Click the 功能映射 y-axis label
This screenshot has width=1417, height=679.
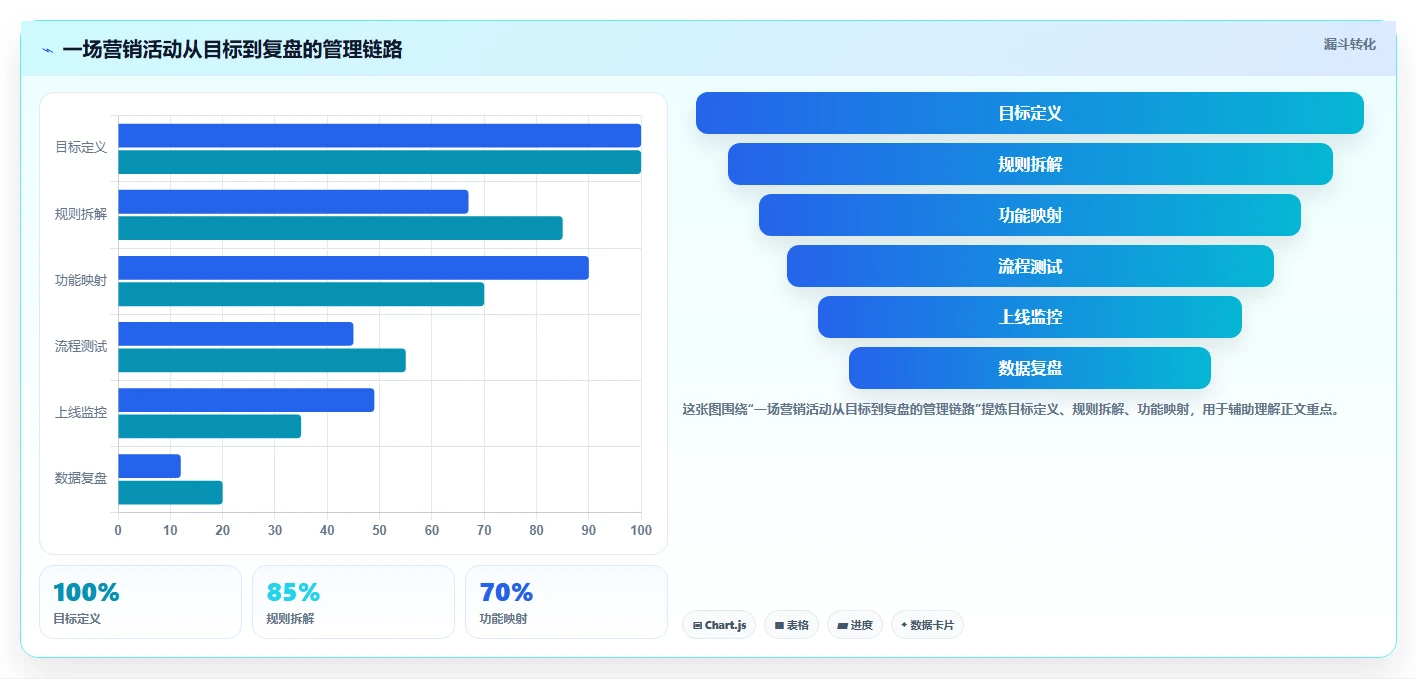pos(81,280)
